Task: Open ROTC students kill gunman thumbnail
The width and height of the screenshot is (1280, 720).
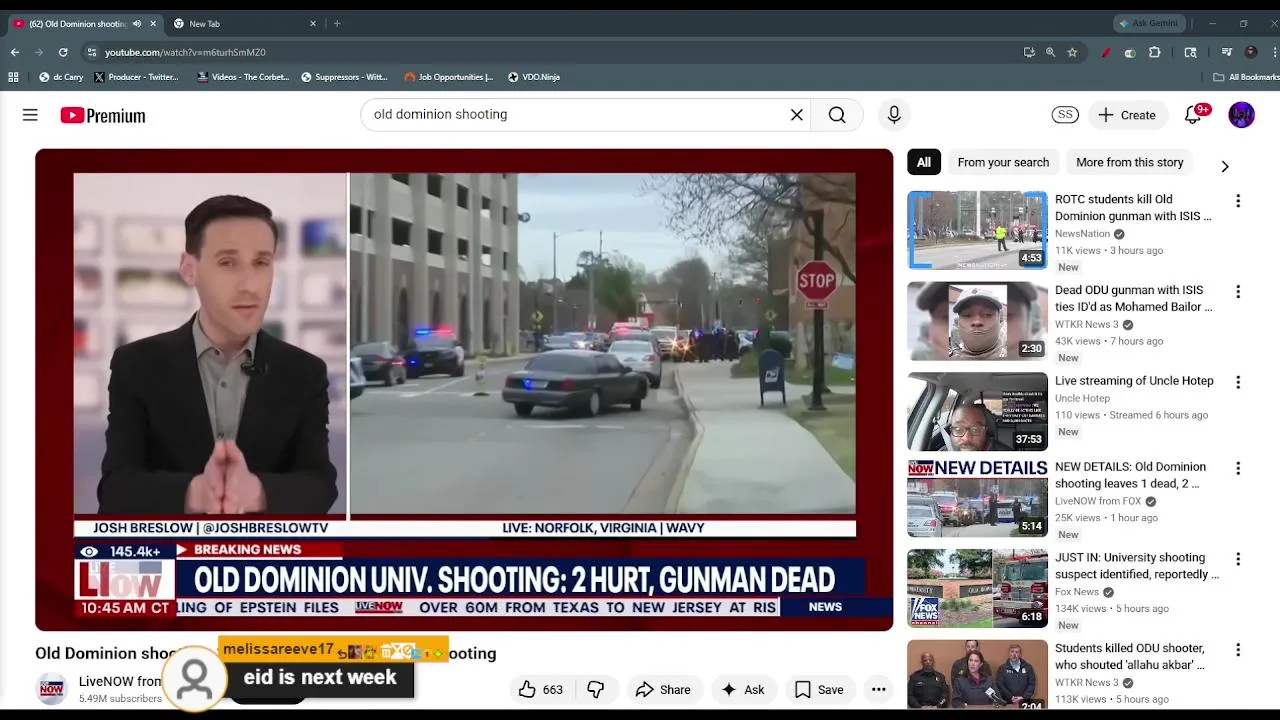Action: 977,230
